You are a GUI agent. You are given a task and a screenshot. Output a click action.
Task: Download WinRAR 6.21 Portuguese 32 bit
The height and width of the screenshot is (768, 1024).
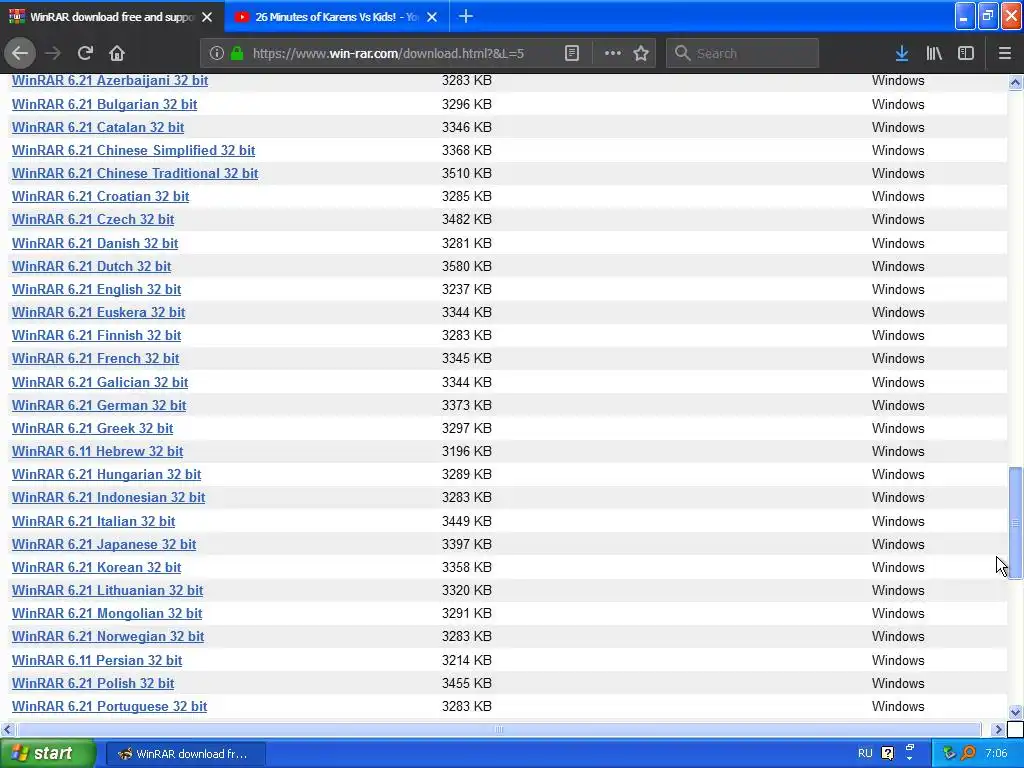109,706
